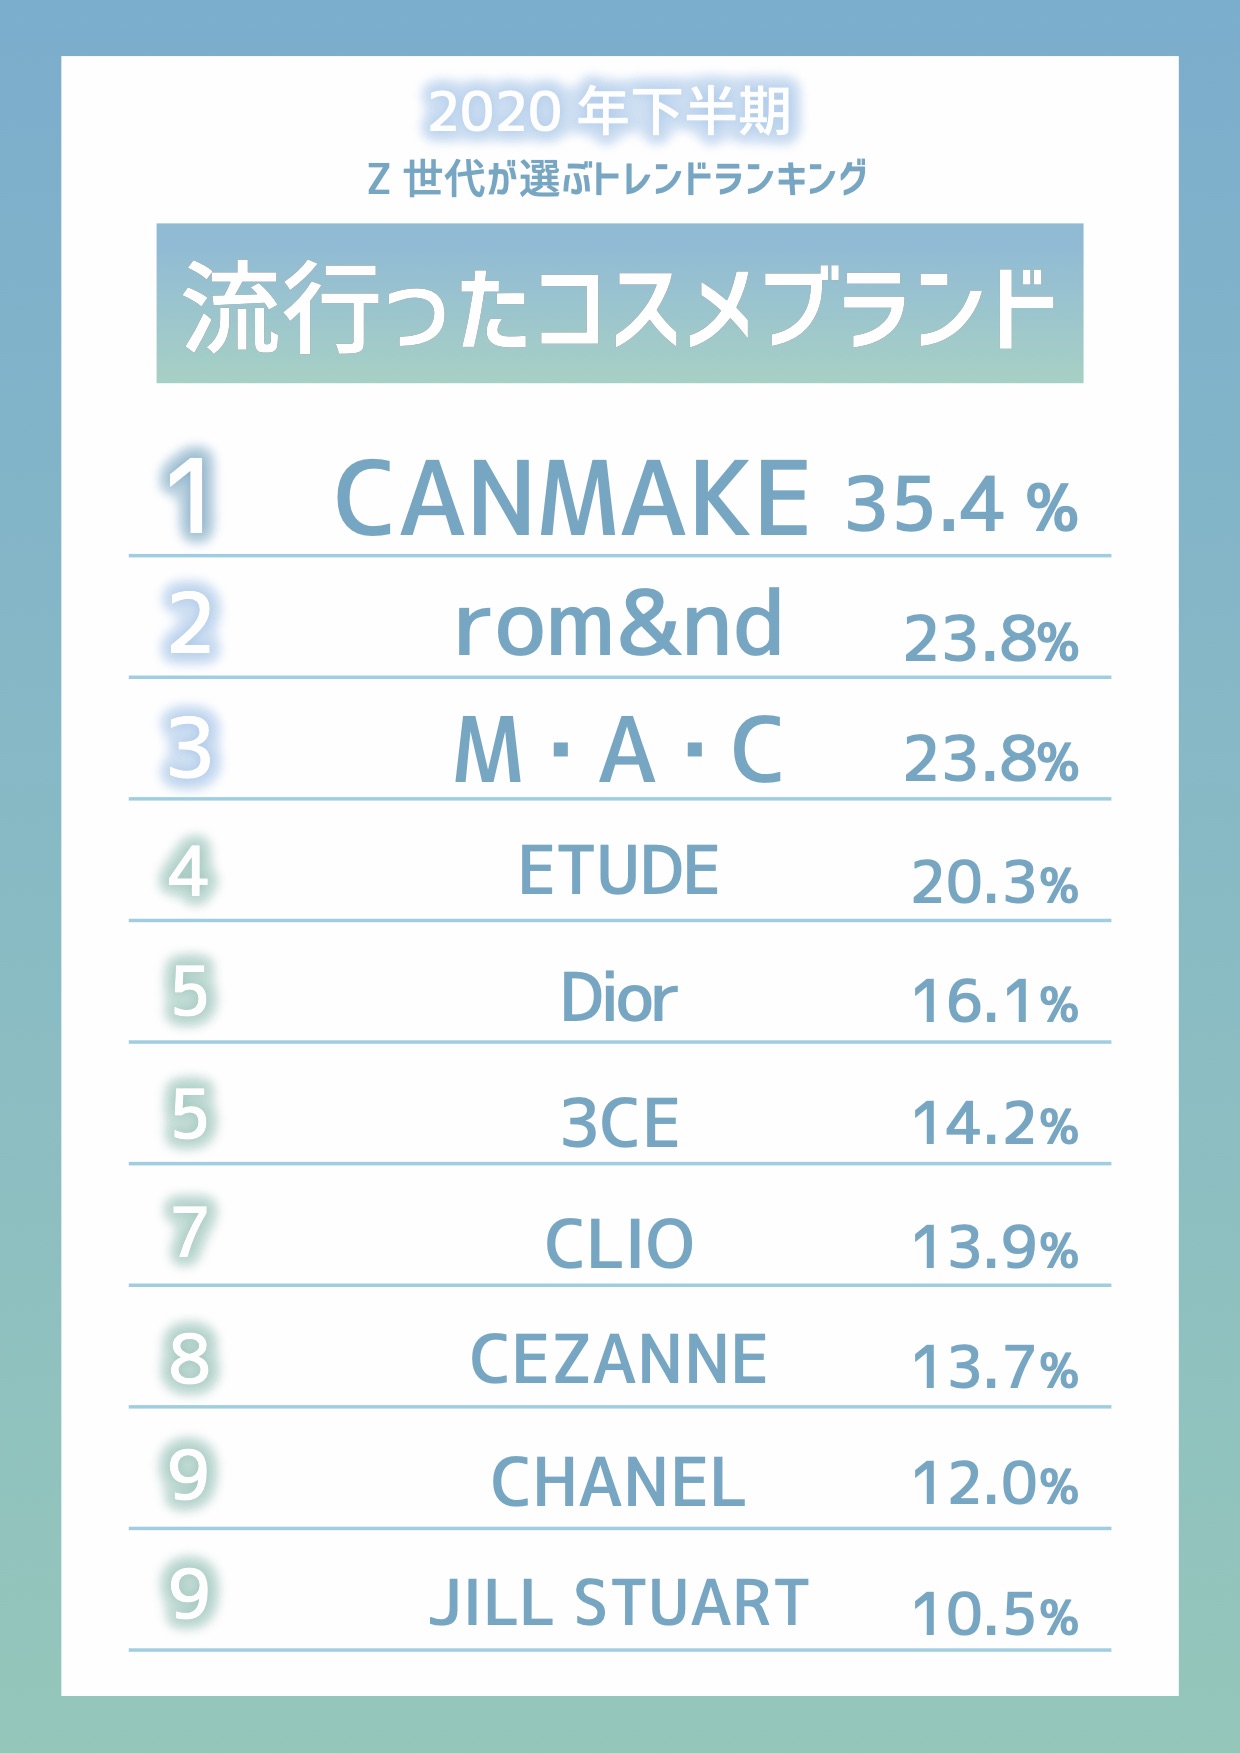The image size is (1240, 1753).
Task: Select the rank number 4
Action: (188, 871)
